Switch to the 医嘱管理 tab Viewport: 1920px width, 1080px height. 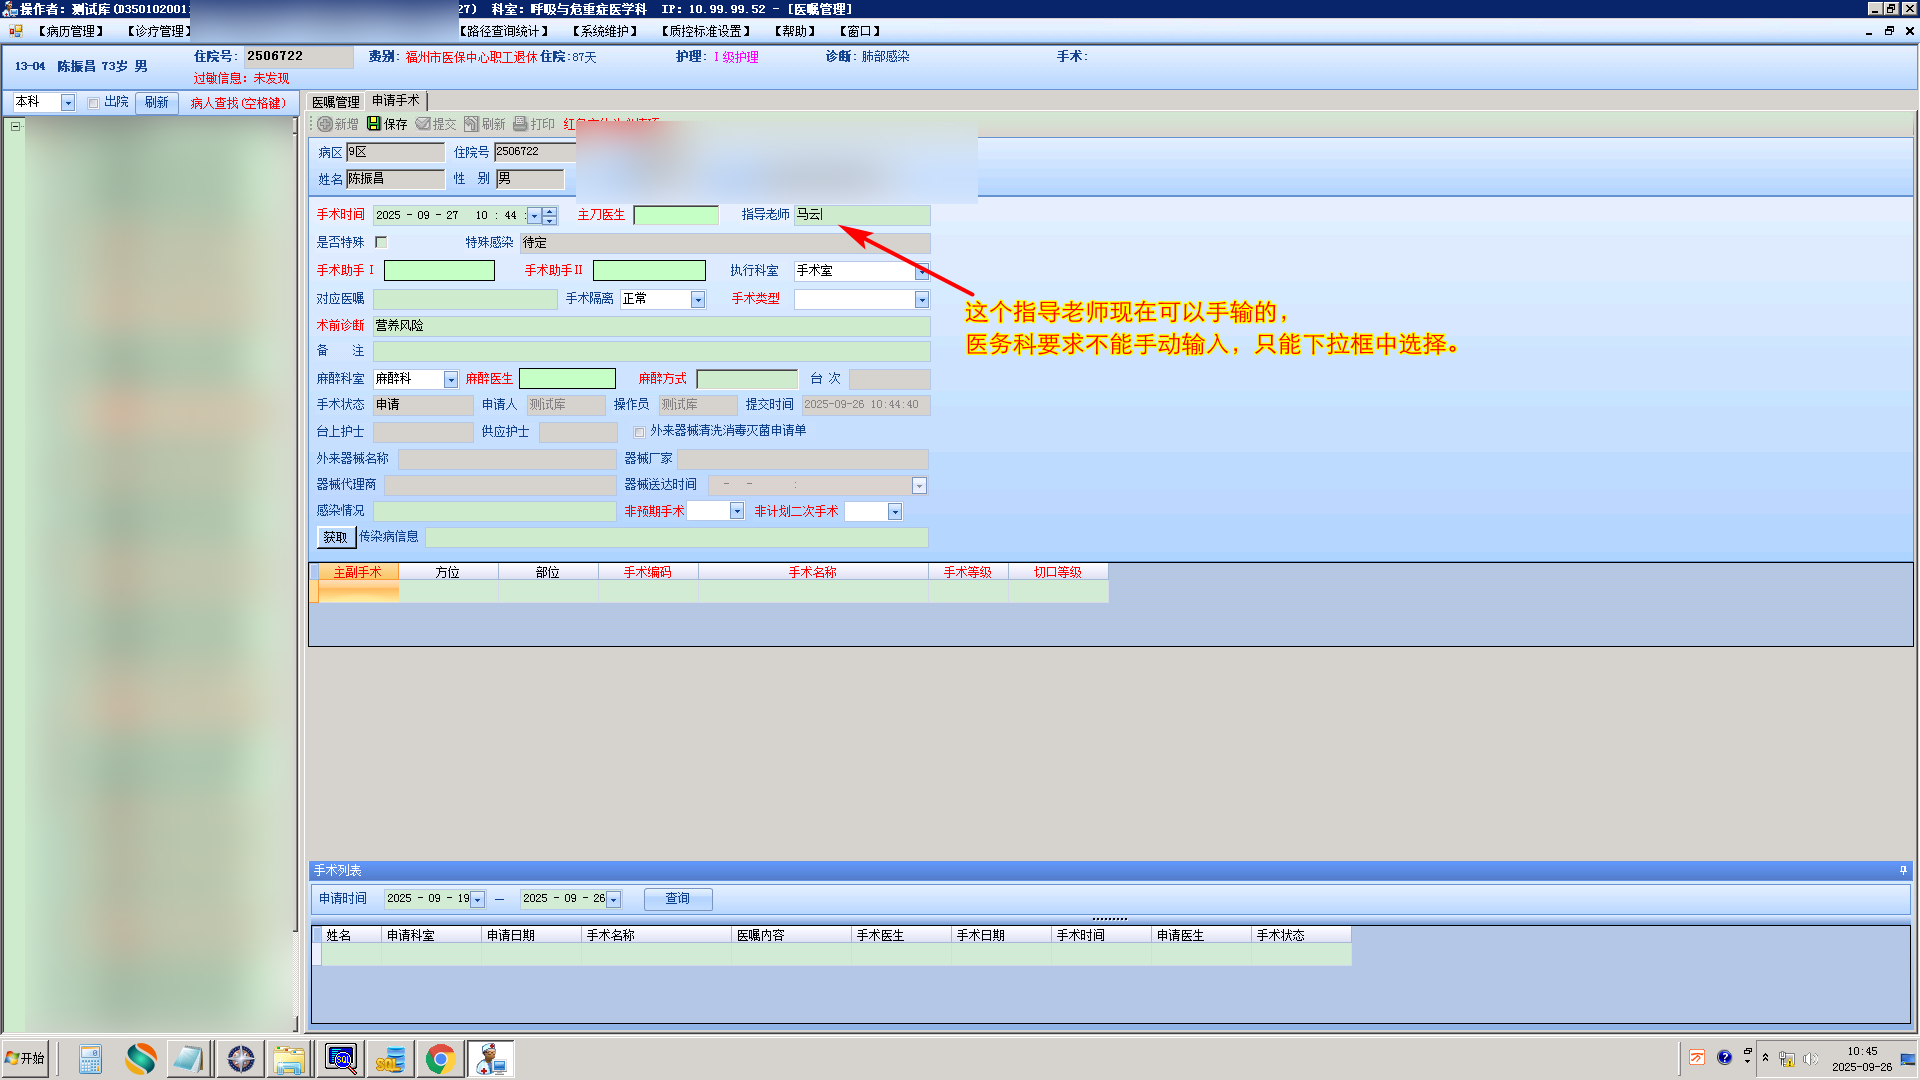click(x=335, y=102)
